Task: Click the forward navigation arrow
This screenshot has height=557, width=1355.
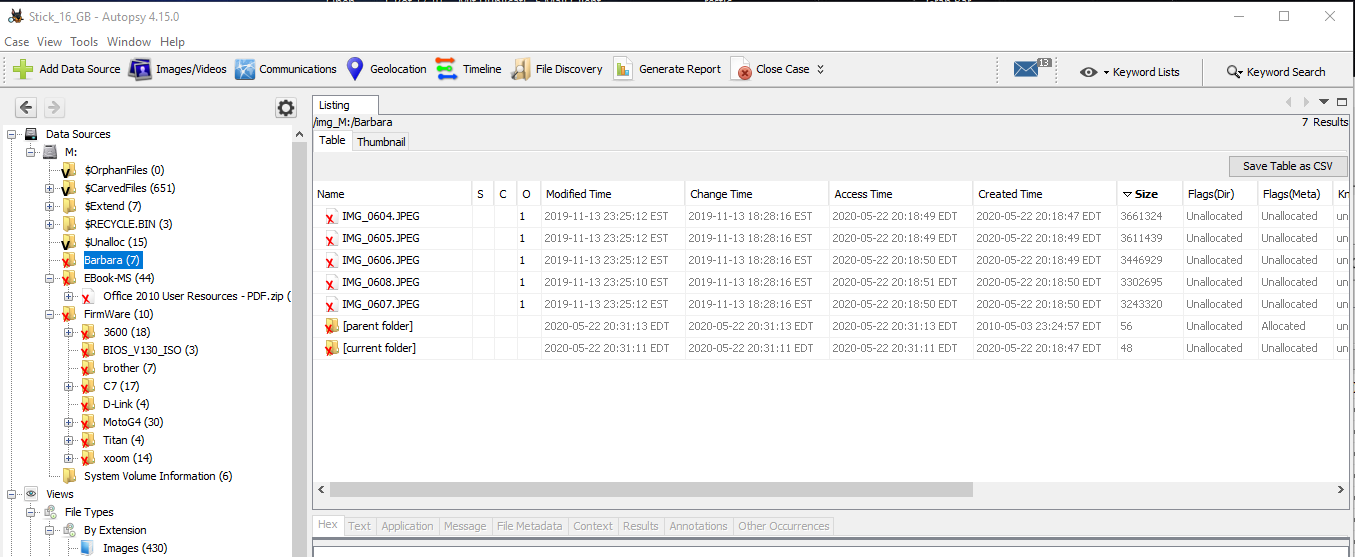Action: click(54, 107)
